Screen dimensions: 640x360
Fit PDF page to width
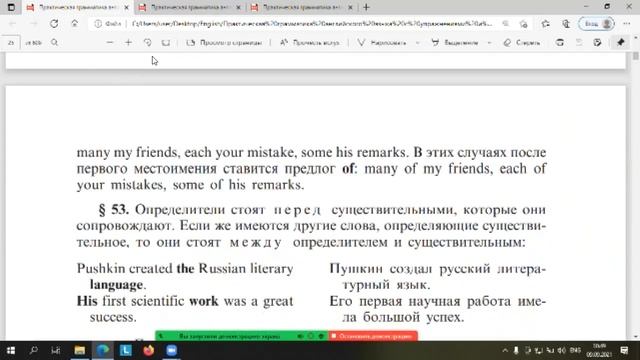[x=166, y=42]
